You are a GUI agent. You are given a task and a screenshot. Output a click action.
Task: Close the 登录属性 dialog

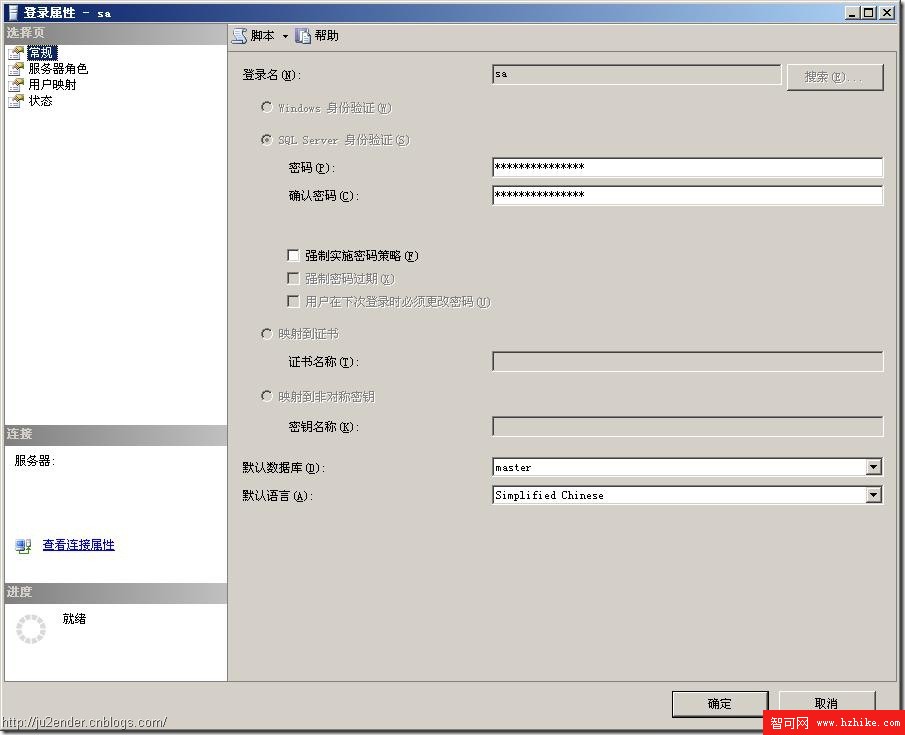(887, 13)
